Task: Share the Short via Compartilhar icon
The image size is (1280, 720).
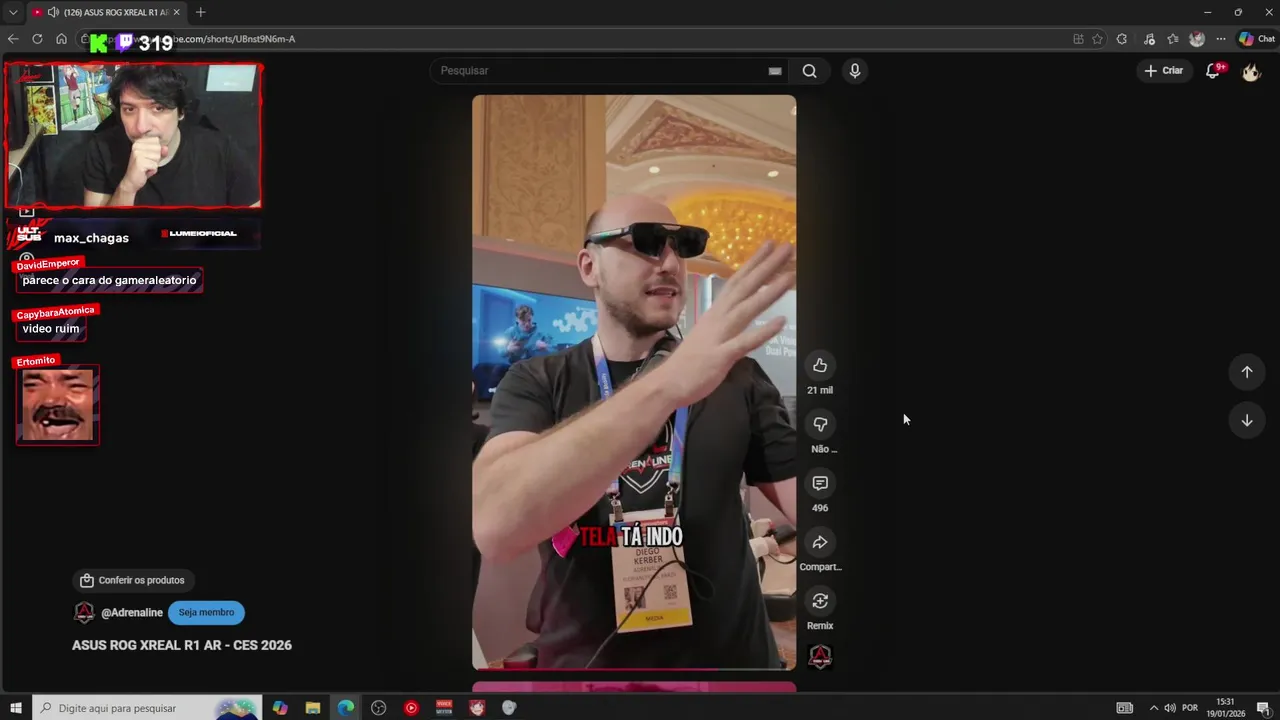Action: 820,542
